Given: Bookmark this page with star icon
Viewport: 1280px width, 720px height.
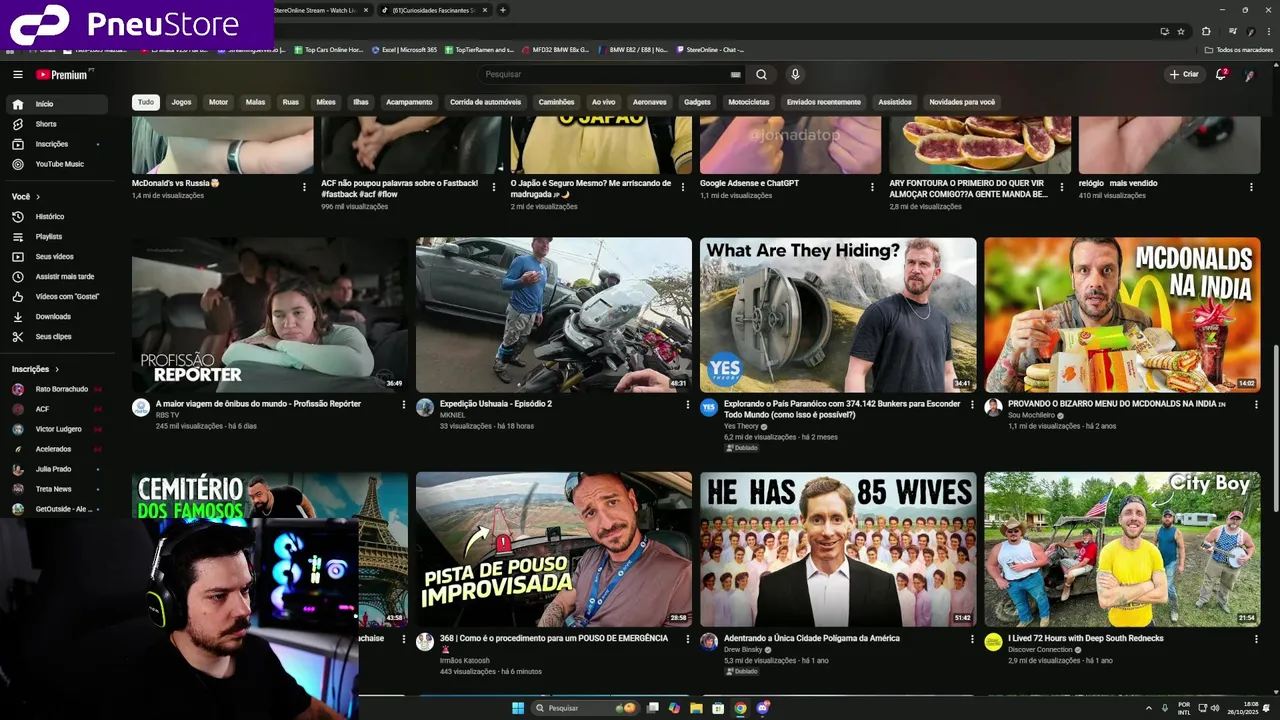Looking at the screenshot, I should point(1181,31).
